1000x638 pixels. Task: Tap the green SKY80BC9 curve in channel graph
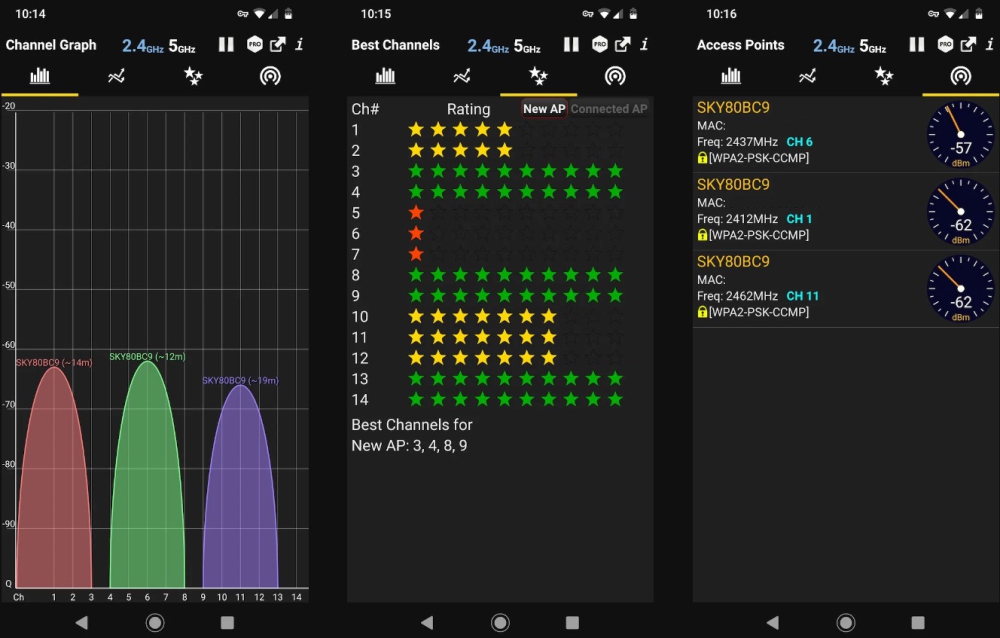click(x=147, y=480)
